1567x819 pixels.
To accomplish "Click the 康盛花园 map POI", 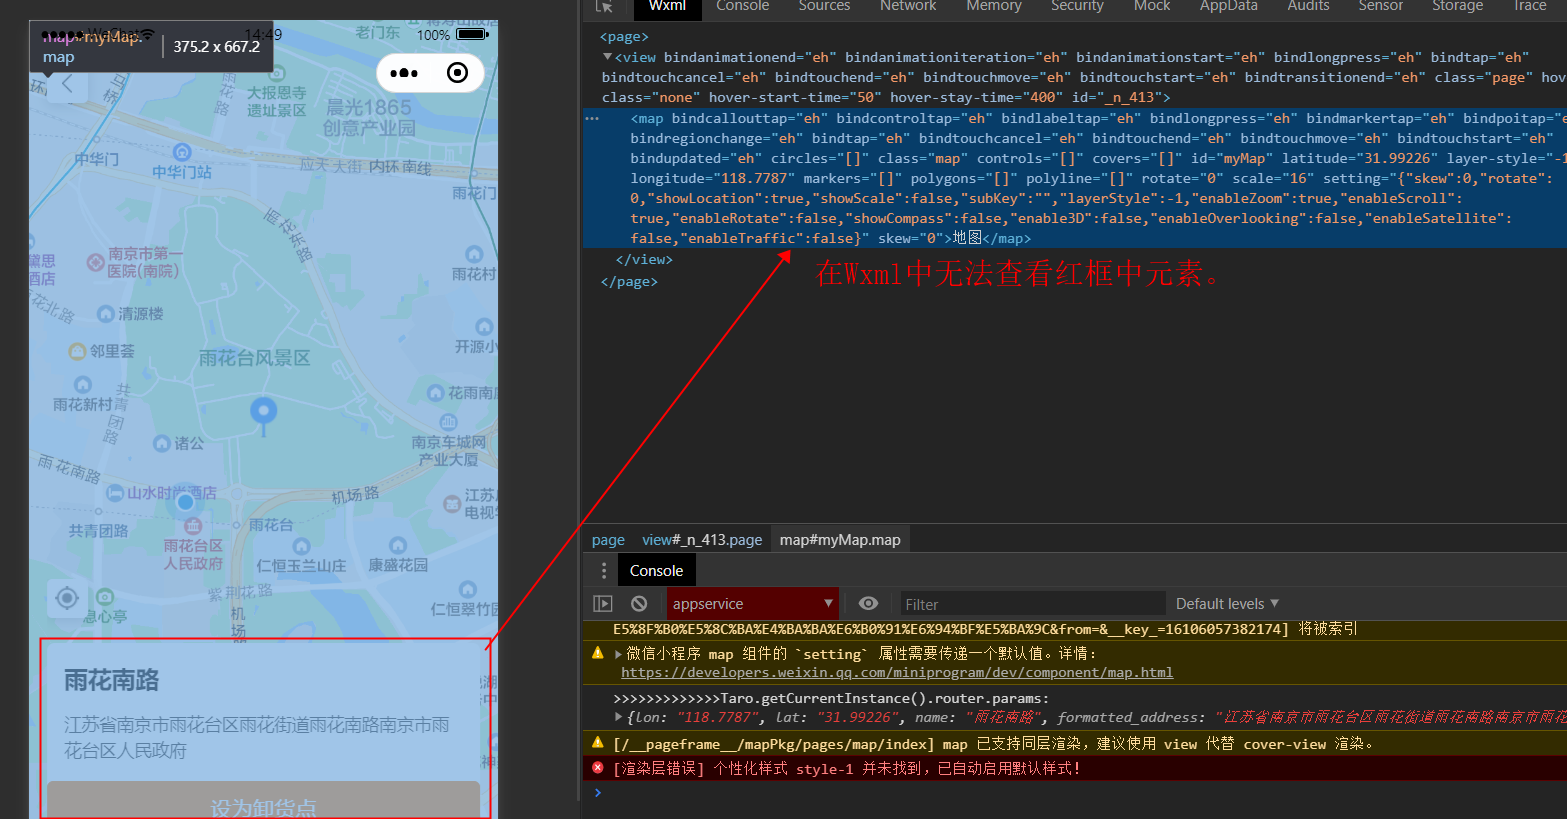I will [x=398, y=546].
